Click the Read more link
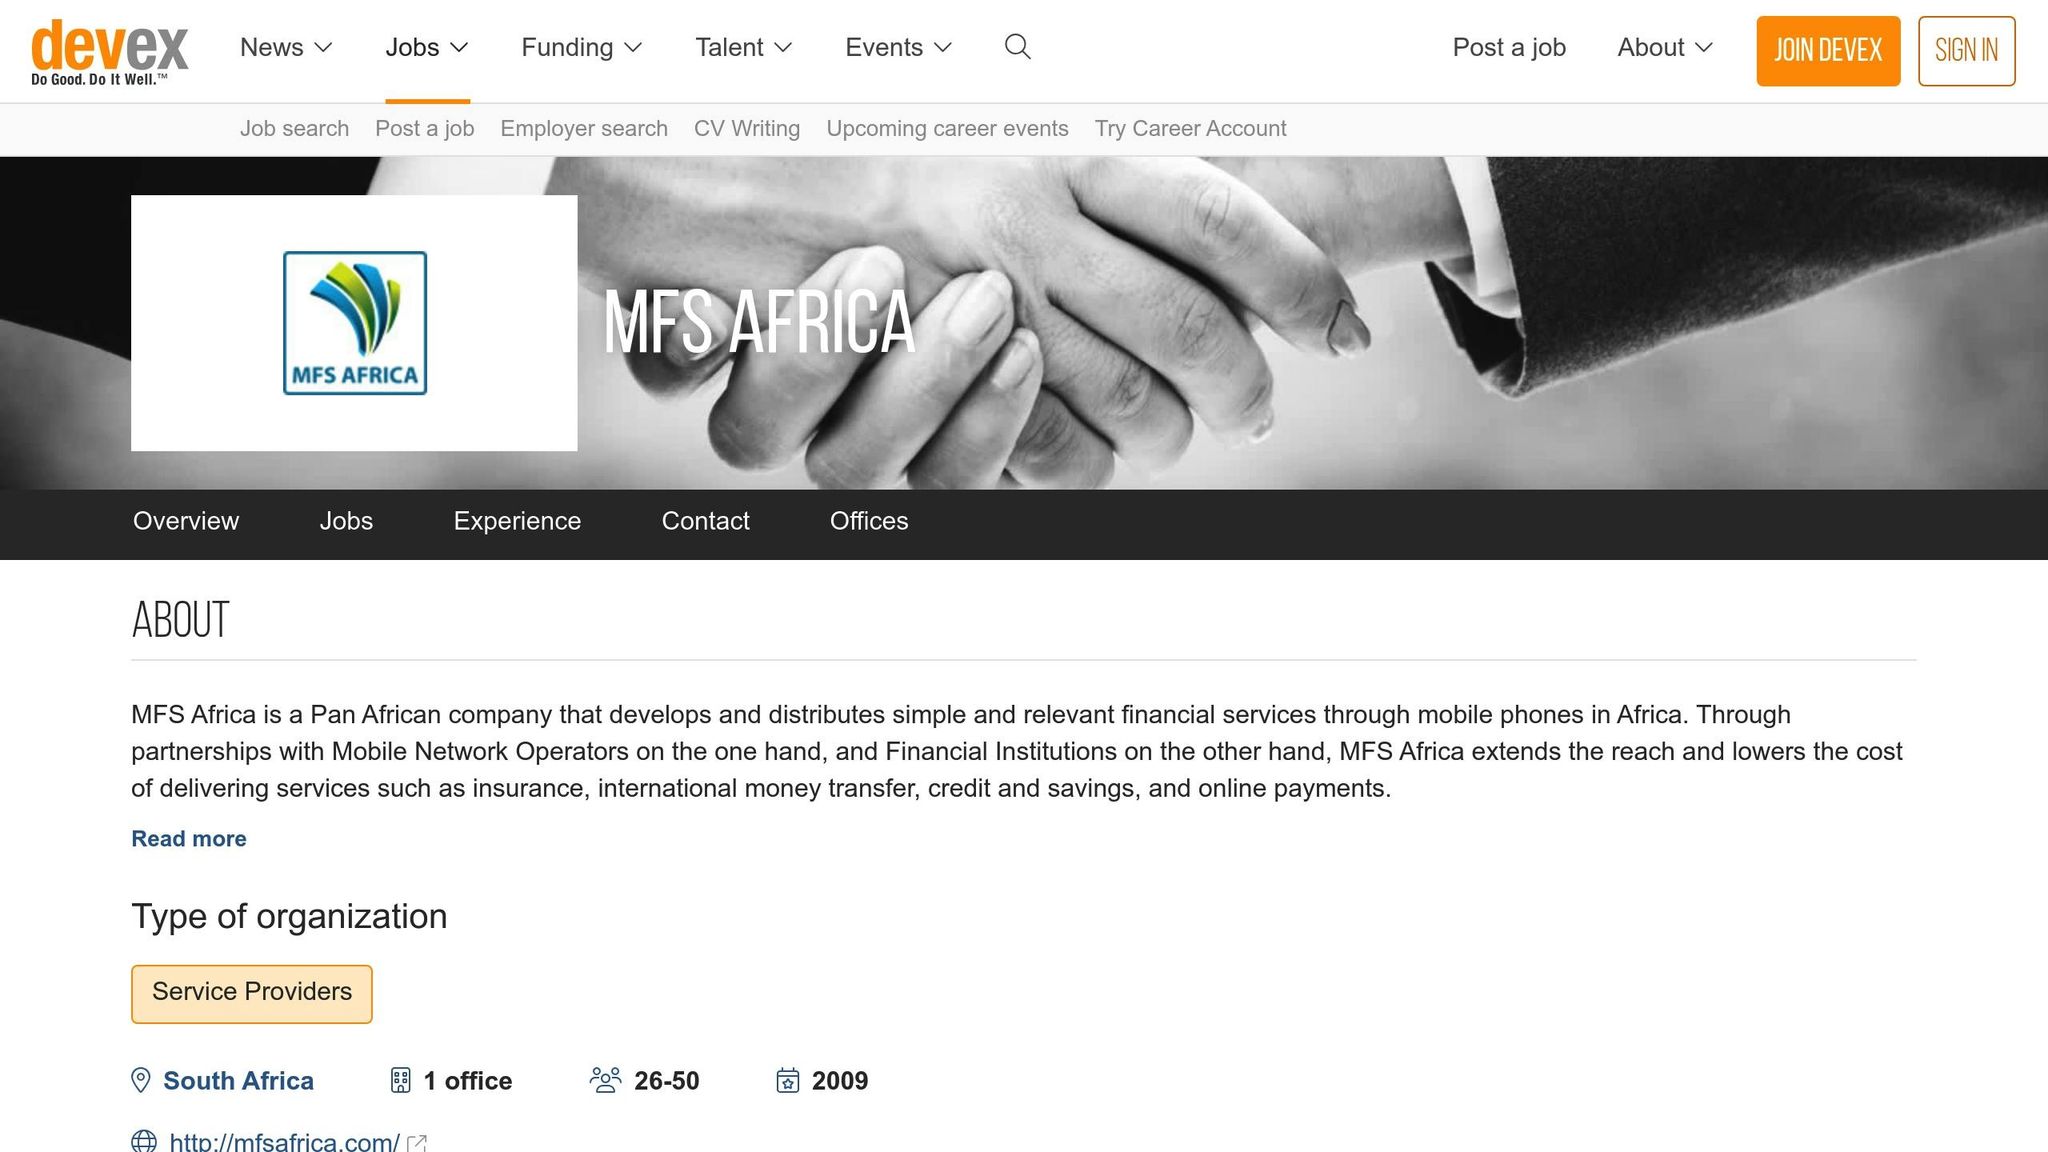This screenshot has width=2048, height=1152. click(x=189, y=838)
